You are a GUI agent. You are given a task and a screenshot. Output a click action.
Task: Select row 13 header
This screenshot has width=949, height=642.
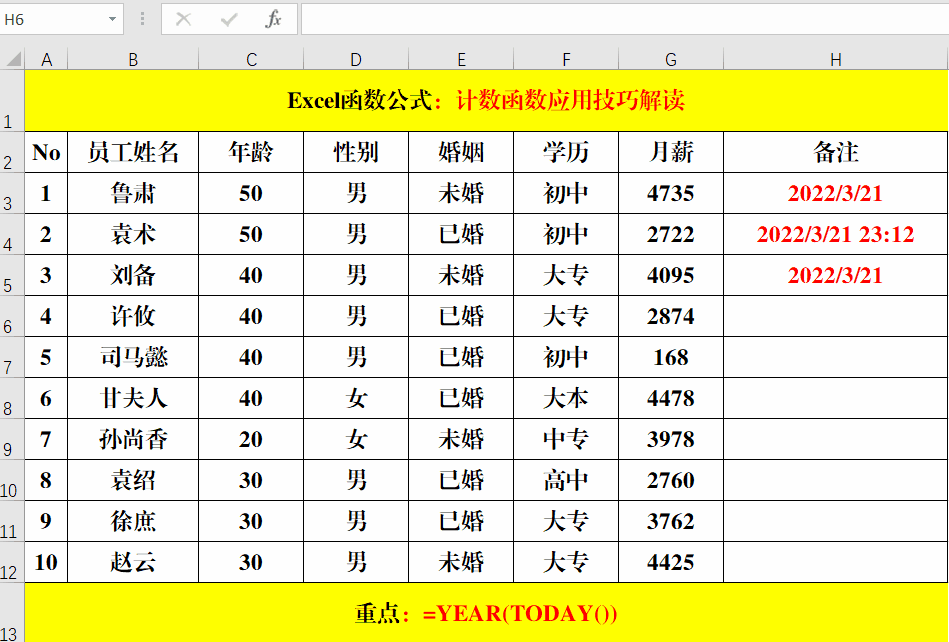tap(12, 612)
